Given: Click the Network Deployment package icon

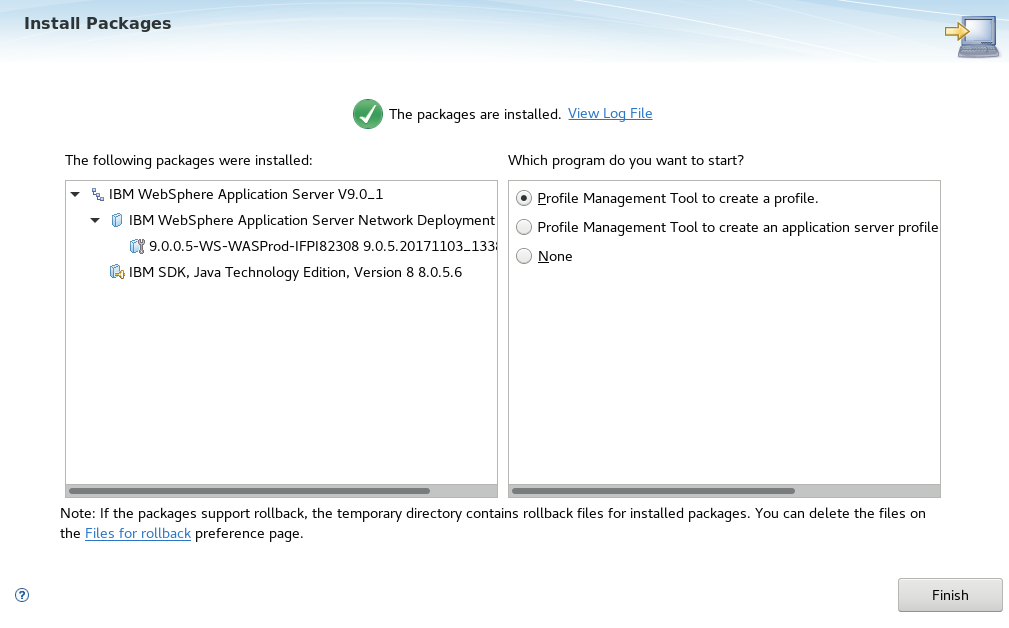Looking at the screenshot, I should (x=116, y=221).
